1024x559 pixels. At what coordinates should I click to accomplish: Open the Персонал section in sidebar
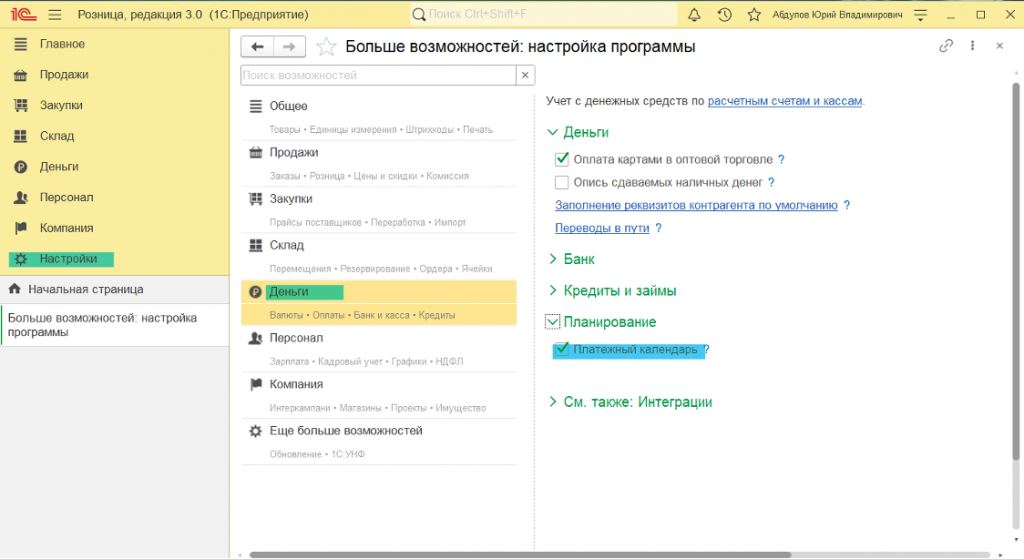(x=67, y=197)
